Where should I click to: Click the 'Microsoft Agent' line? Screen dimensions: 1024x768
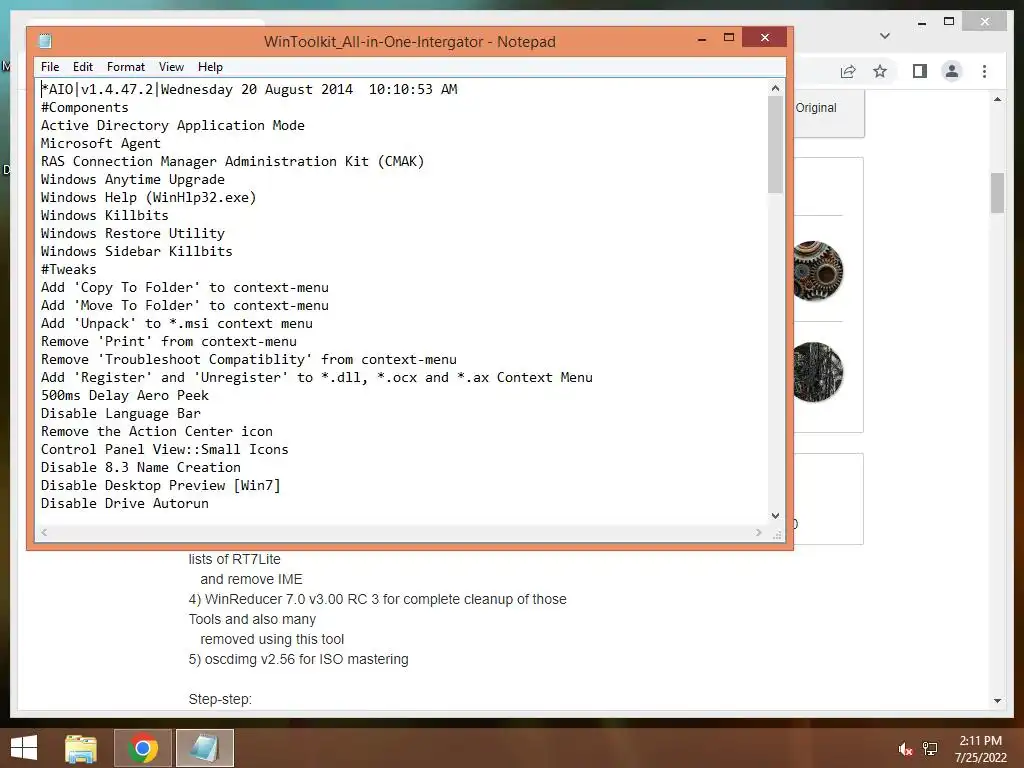[101, 144]
